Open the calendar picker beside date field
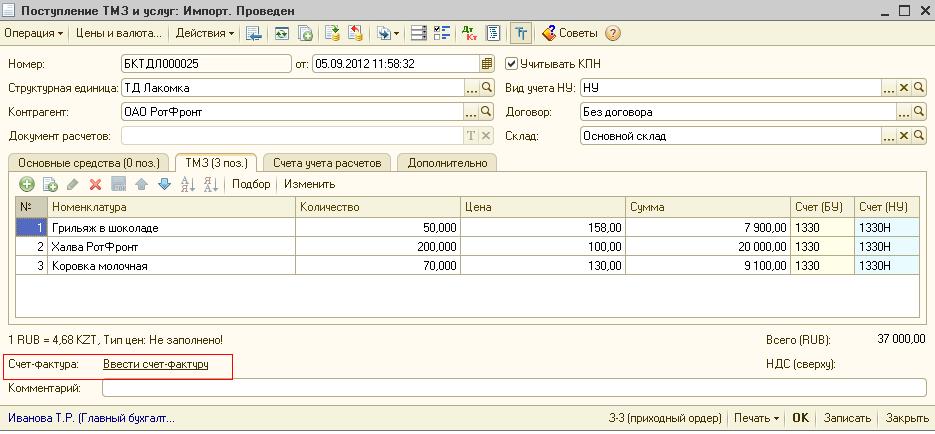The image size is (935, 434). (487, 63)
